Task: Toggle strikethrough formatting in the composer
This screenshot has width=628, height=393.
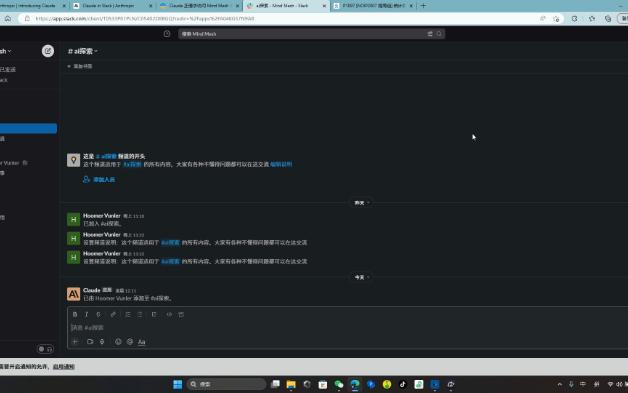Action: (99, 314)
